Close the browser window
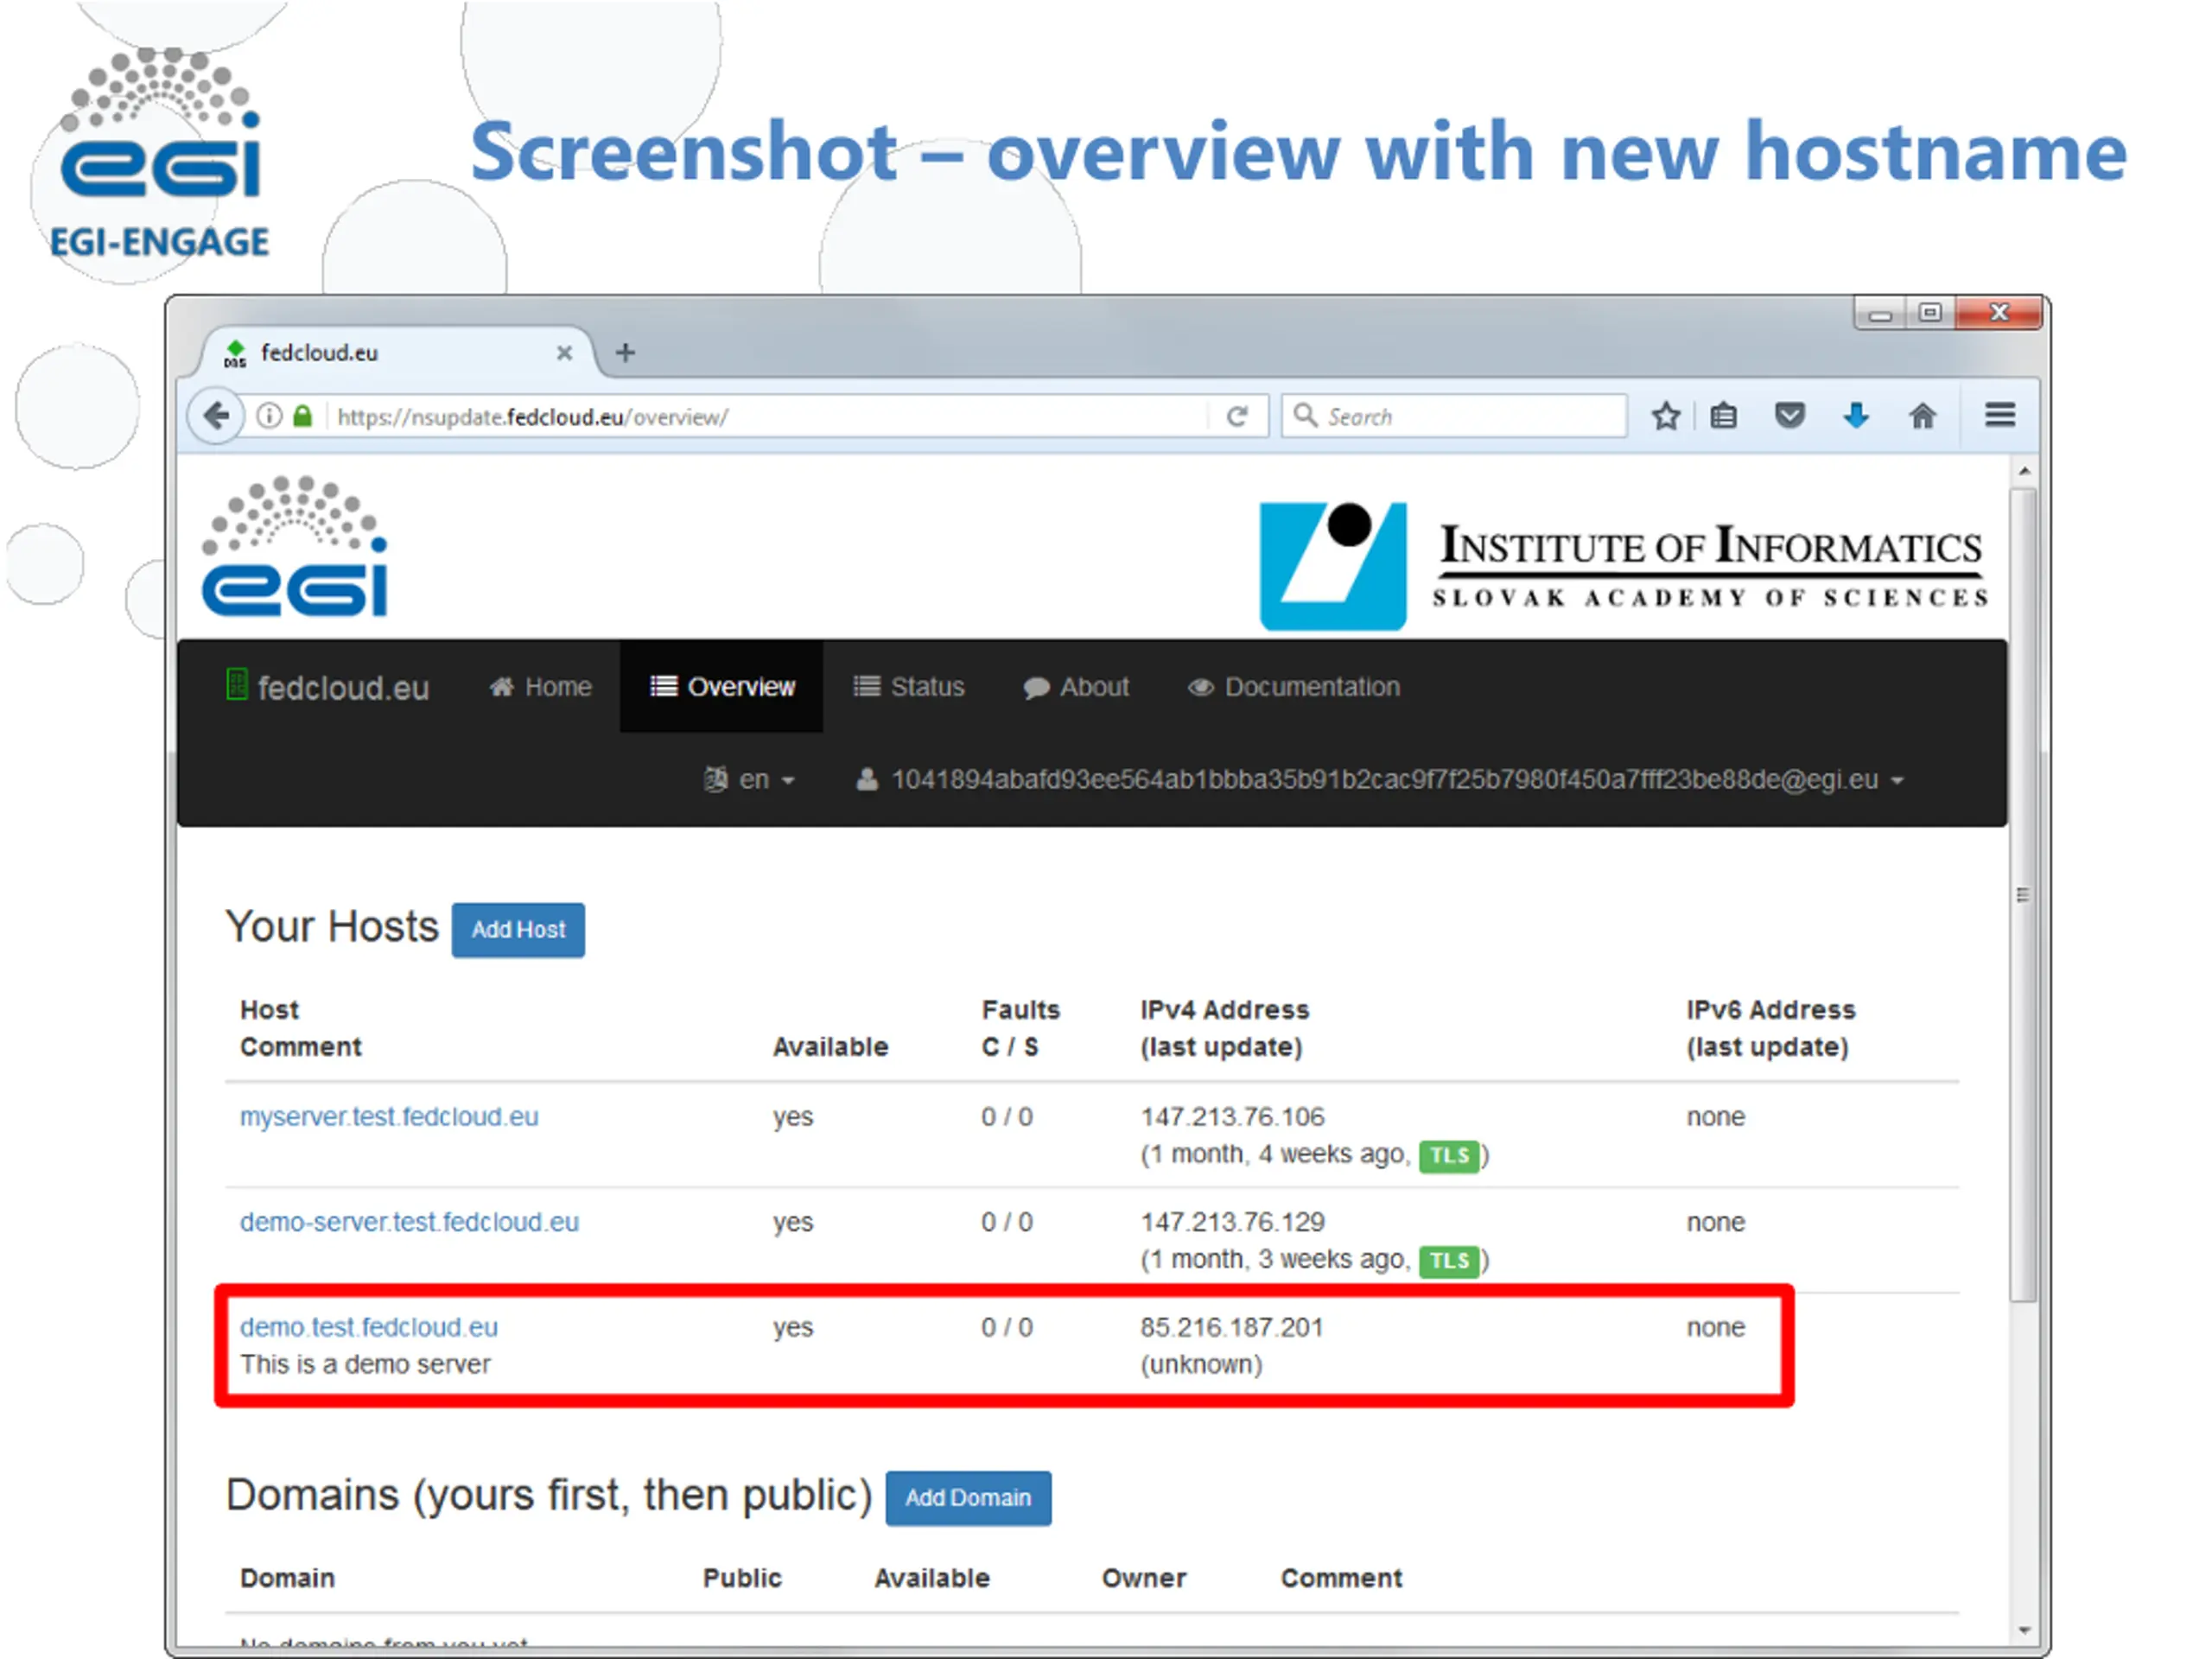 (1999, 313)
